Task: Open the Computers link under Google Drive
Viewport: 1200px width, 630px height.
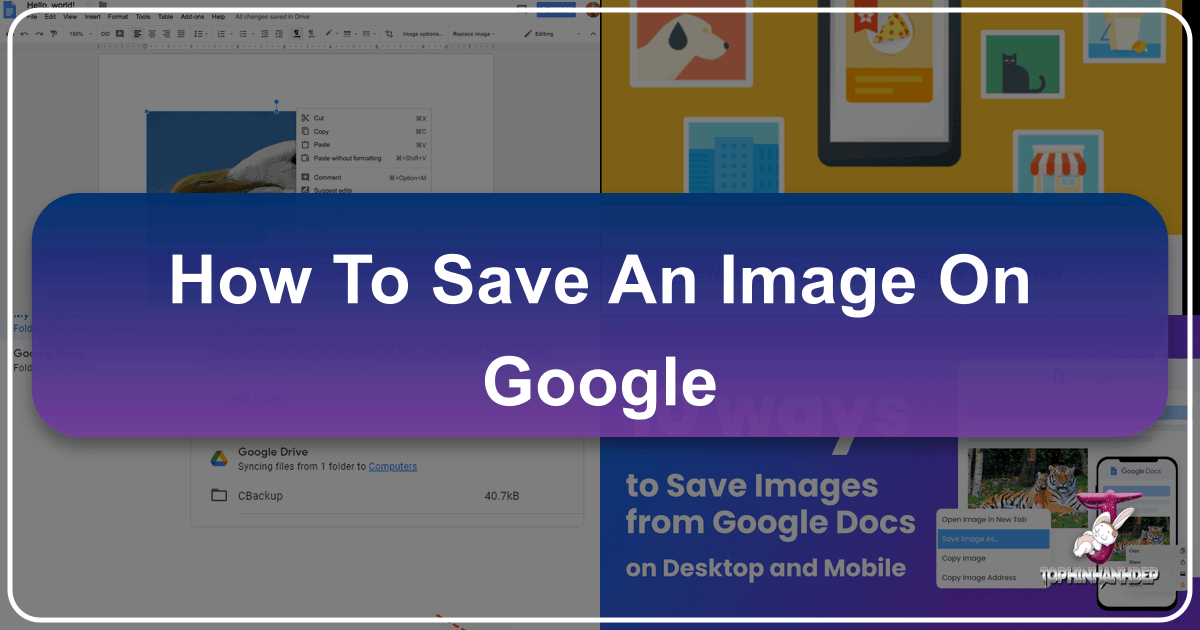Action: 392,466
